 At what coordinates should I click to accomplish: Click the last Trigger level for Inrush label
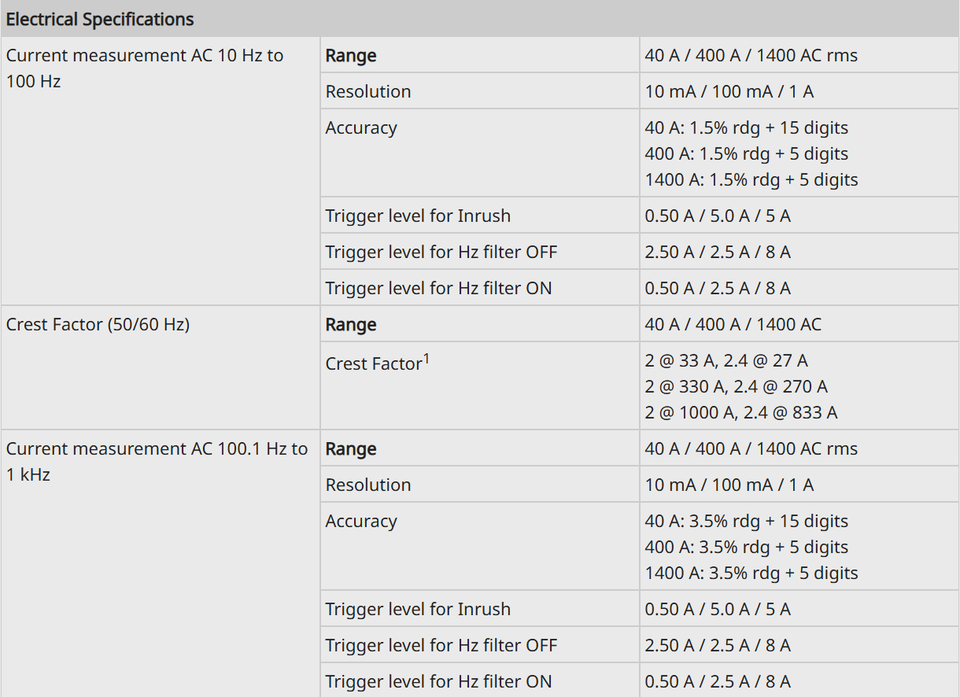(418, 609)
